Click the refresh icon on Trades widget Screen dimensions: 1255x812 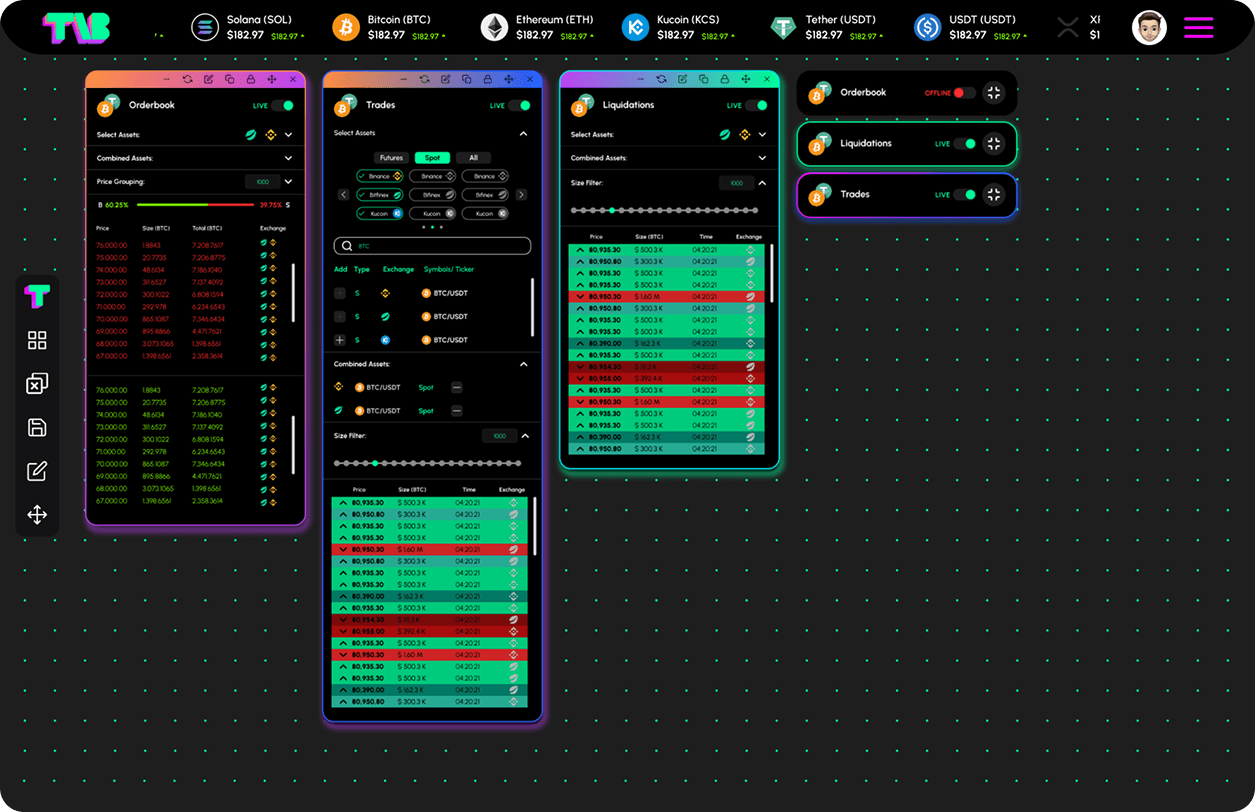(424, 79)
